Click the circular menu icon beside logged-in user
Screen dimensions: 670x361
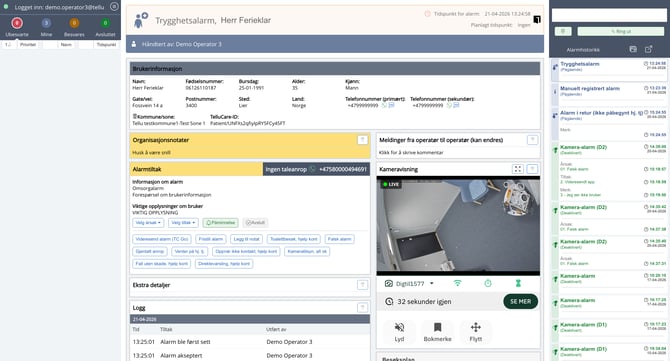114,6
